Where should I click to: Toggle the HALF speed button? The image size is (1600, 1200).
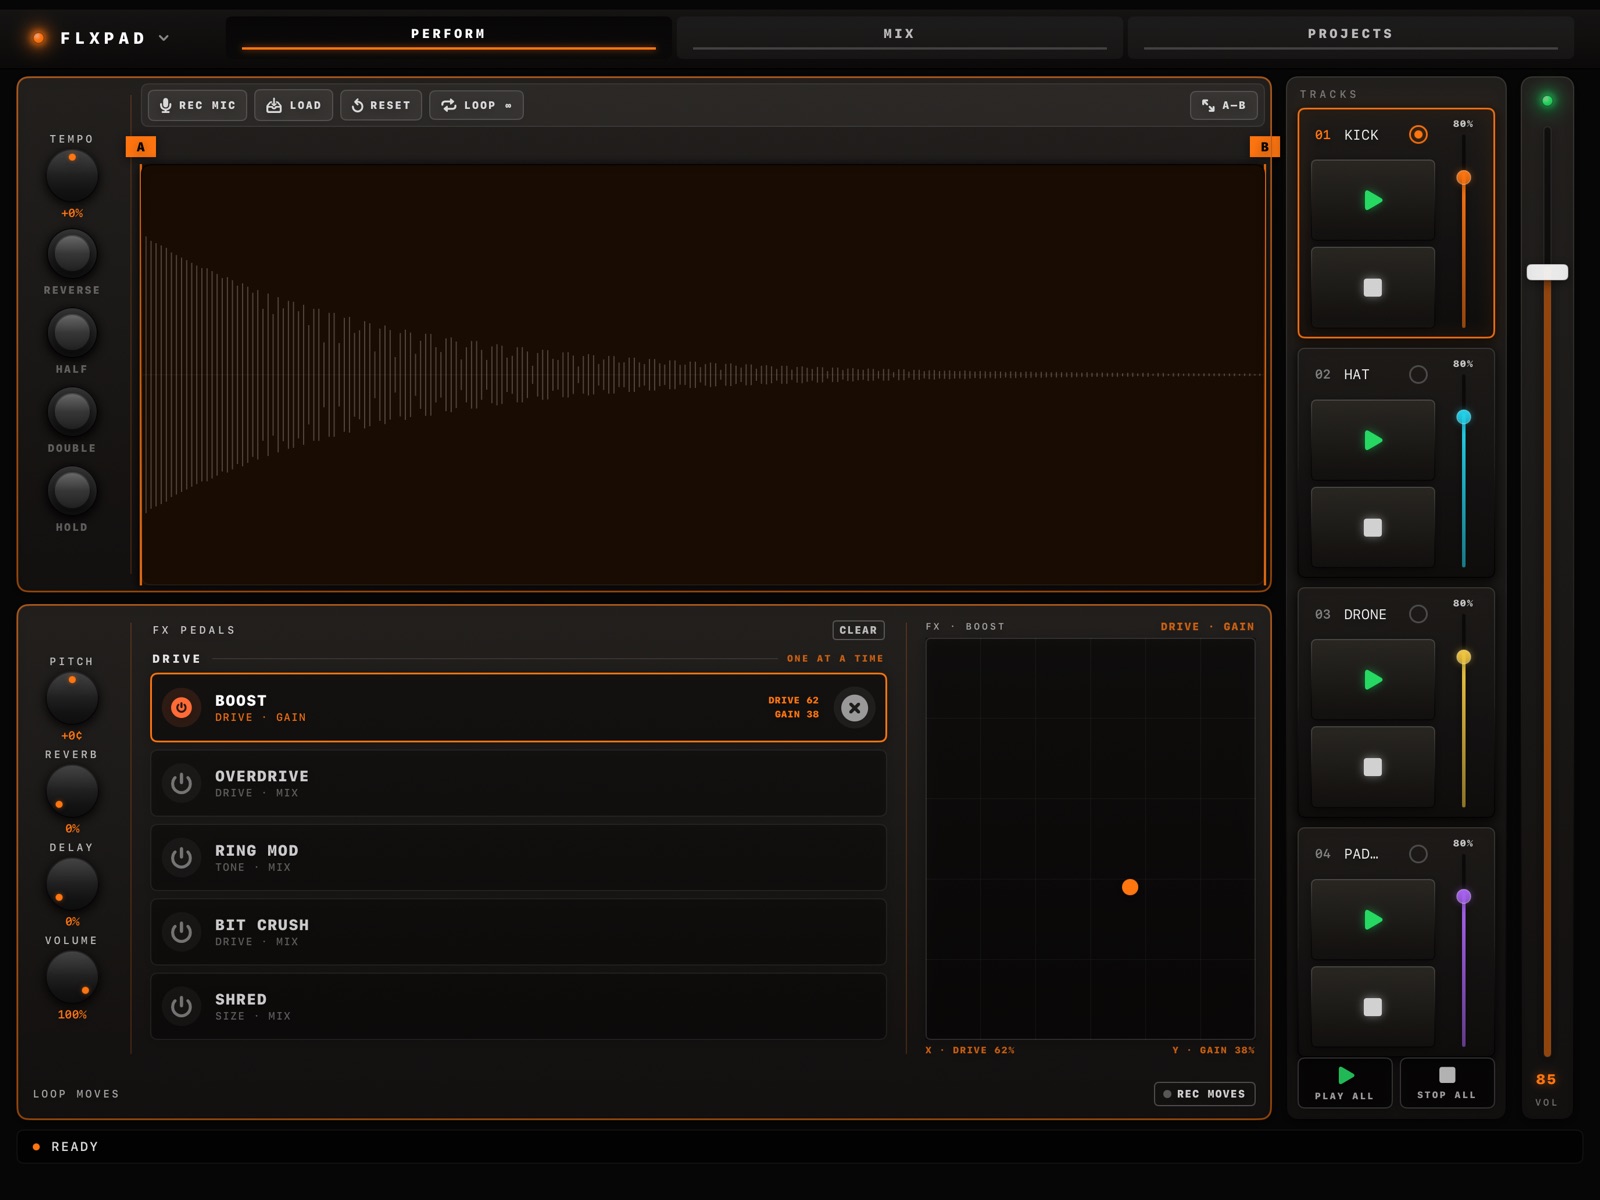(x=72, y=332)
